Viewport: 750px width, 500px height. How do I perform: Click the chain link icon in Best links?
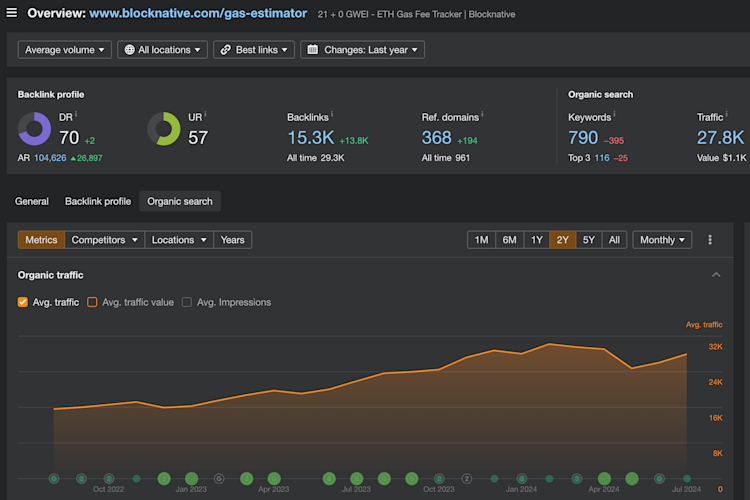pos(226,50)
